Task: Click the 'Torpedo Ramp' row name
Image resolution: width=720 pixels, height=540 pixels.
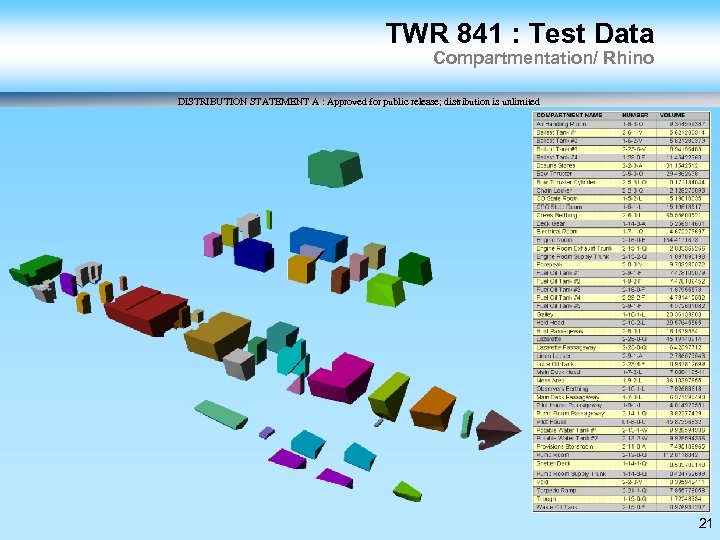Action: click(556, 490)
